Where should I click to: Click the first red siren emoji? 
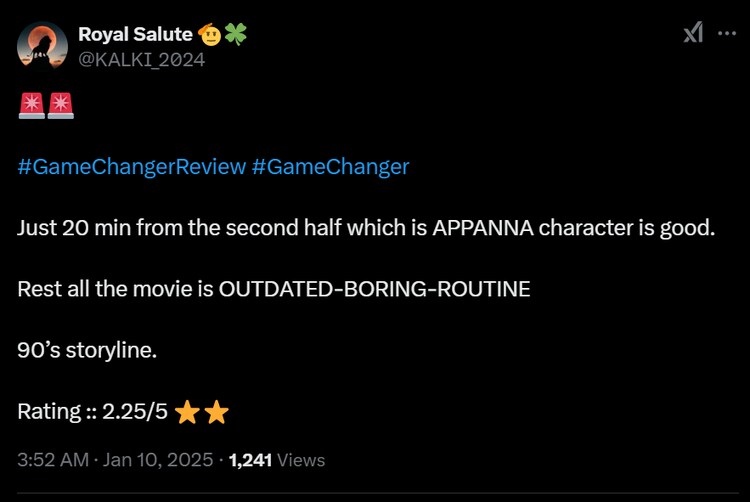pyautogui.click(x=32, y=105)
